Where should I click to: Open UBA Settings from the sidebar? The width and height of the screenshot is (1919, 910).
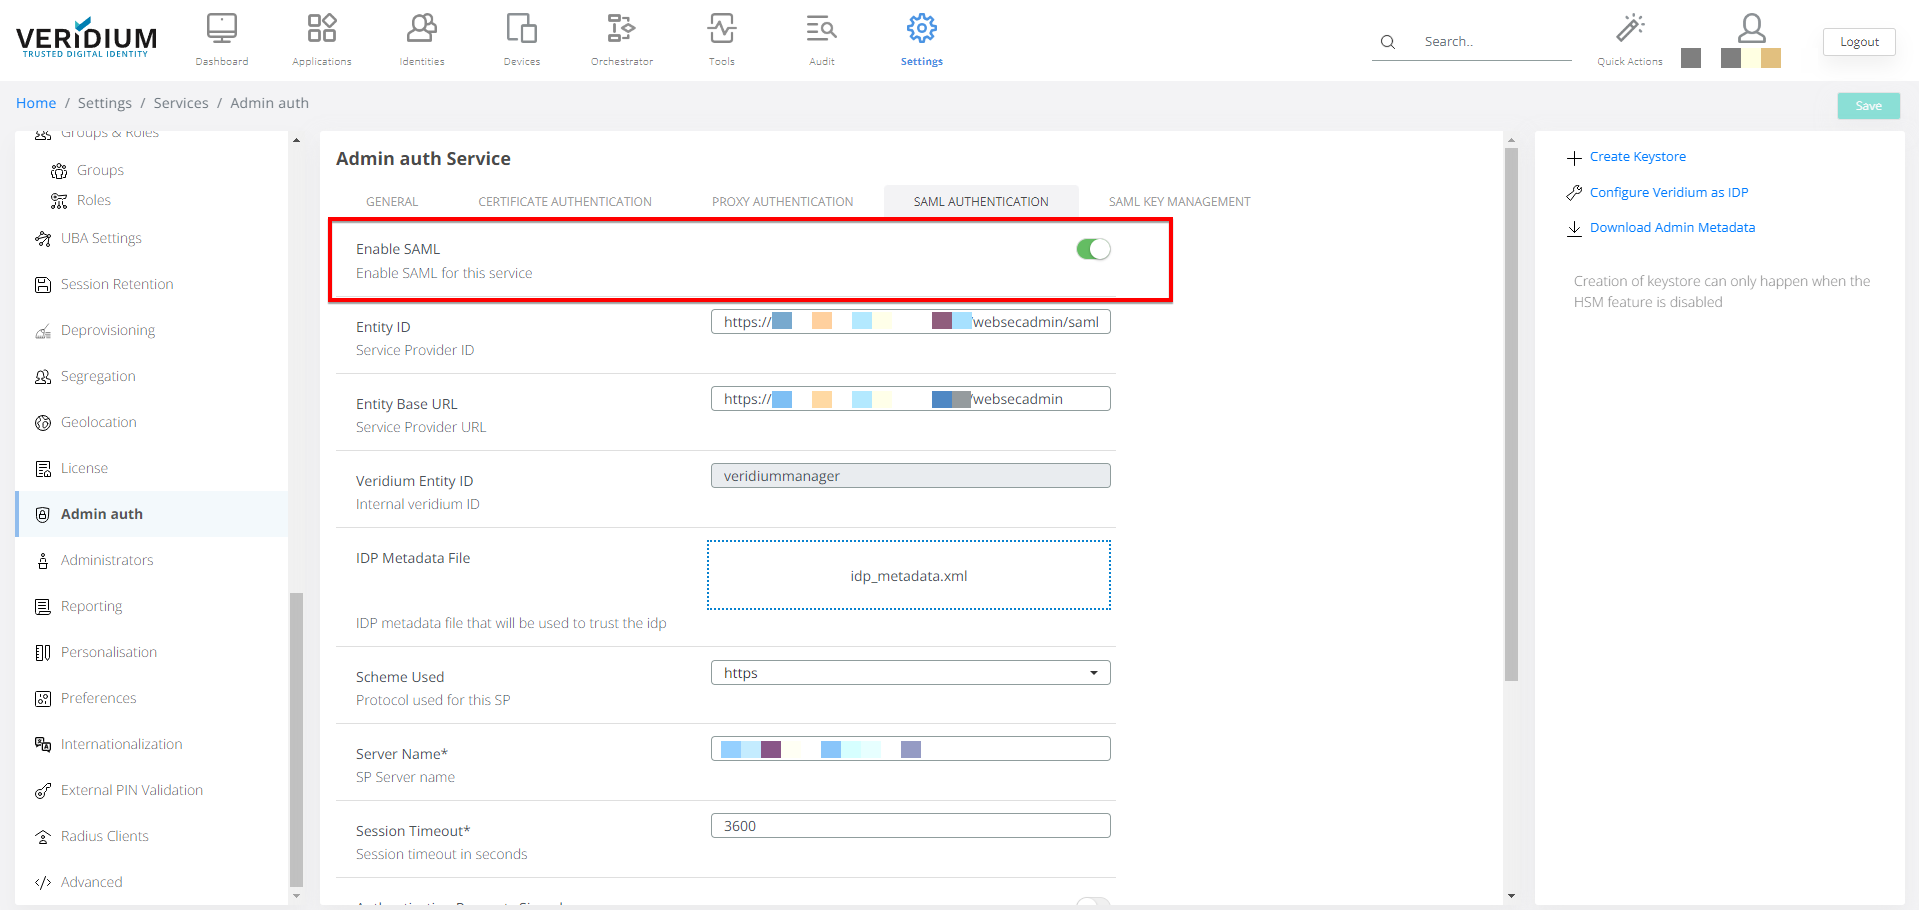point(100,238)
